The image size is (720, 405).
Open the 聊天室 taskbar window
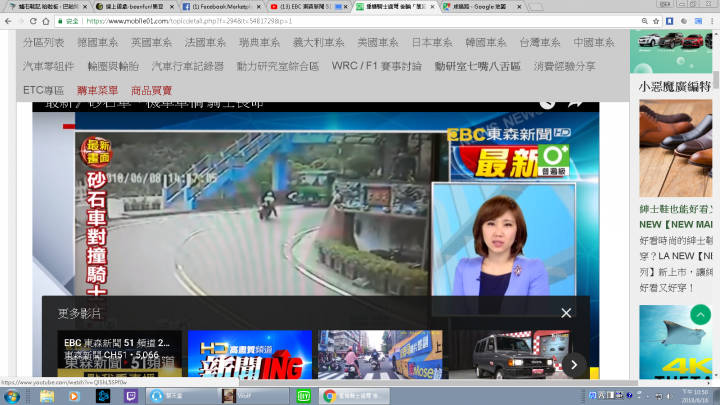pyautogui.click(x=180, y=396)
